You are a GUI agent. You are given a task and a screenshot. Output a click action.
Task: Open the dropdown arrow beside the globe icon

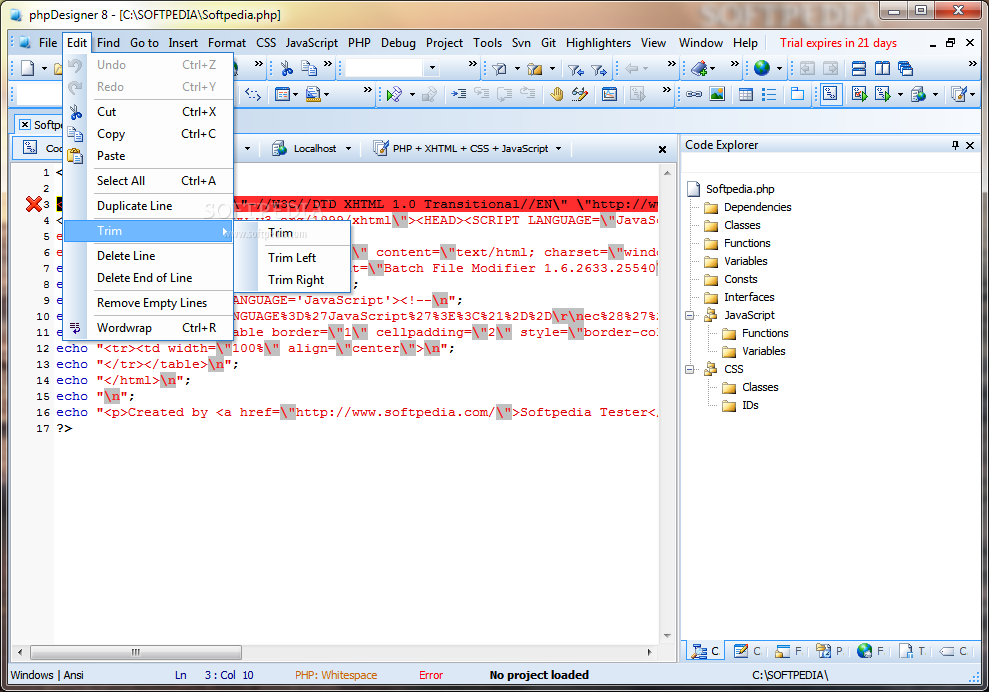pos(780,69)
